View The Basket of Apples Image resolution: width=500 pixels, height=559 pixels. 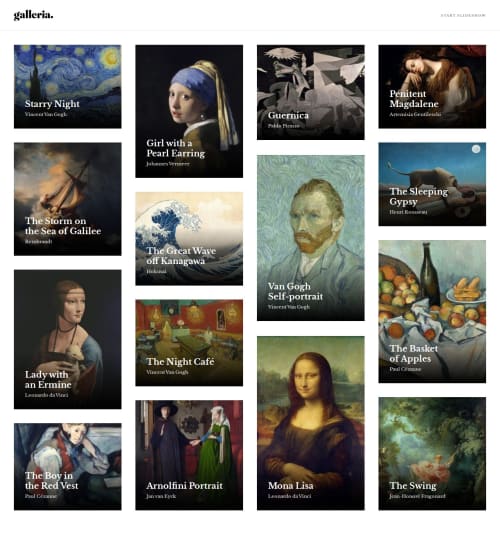tap(432, 312)
